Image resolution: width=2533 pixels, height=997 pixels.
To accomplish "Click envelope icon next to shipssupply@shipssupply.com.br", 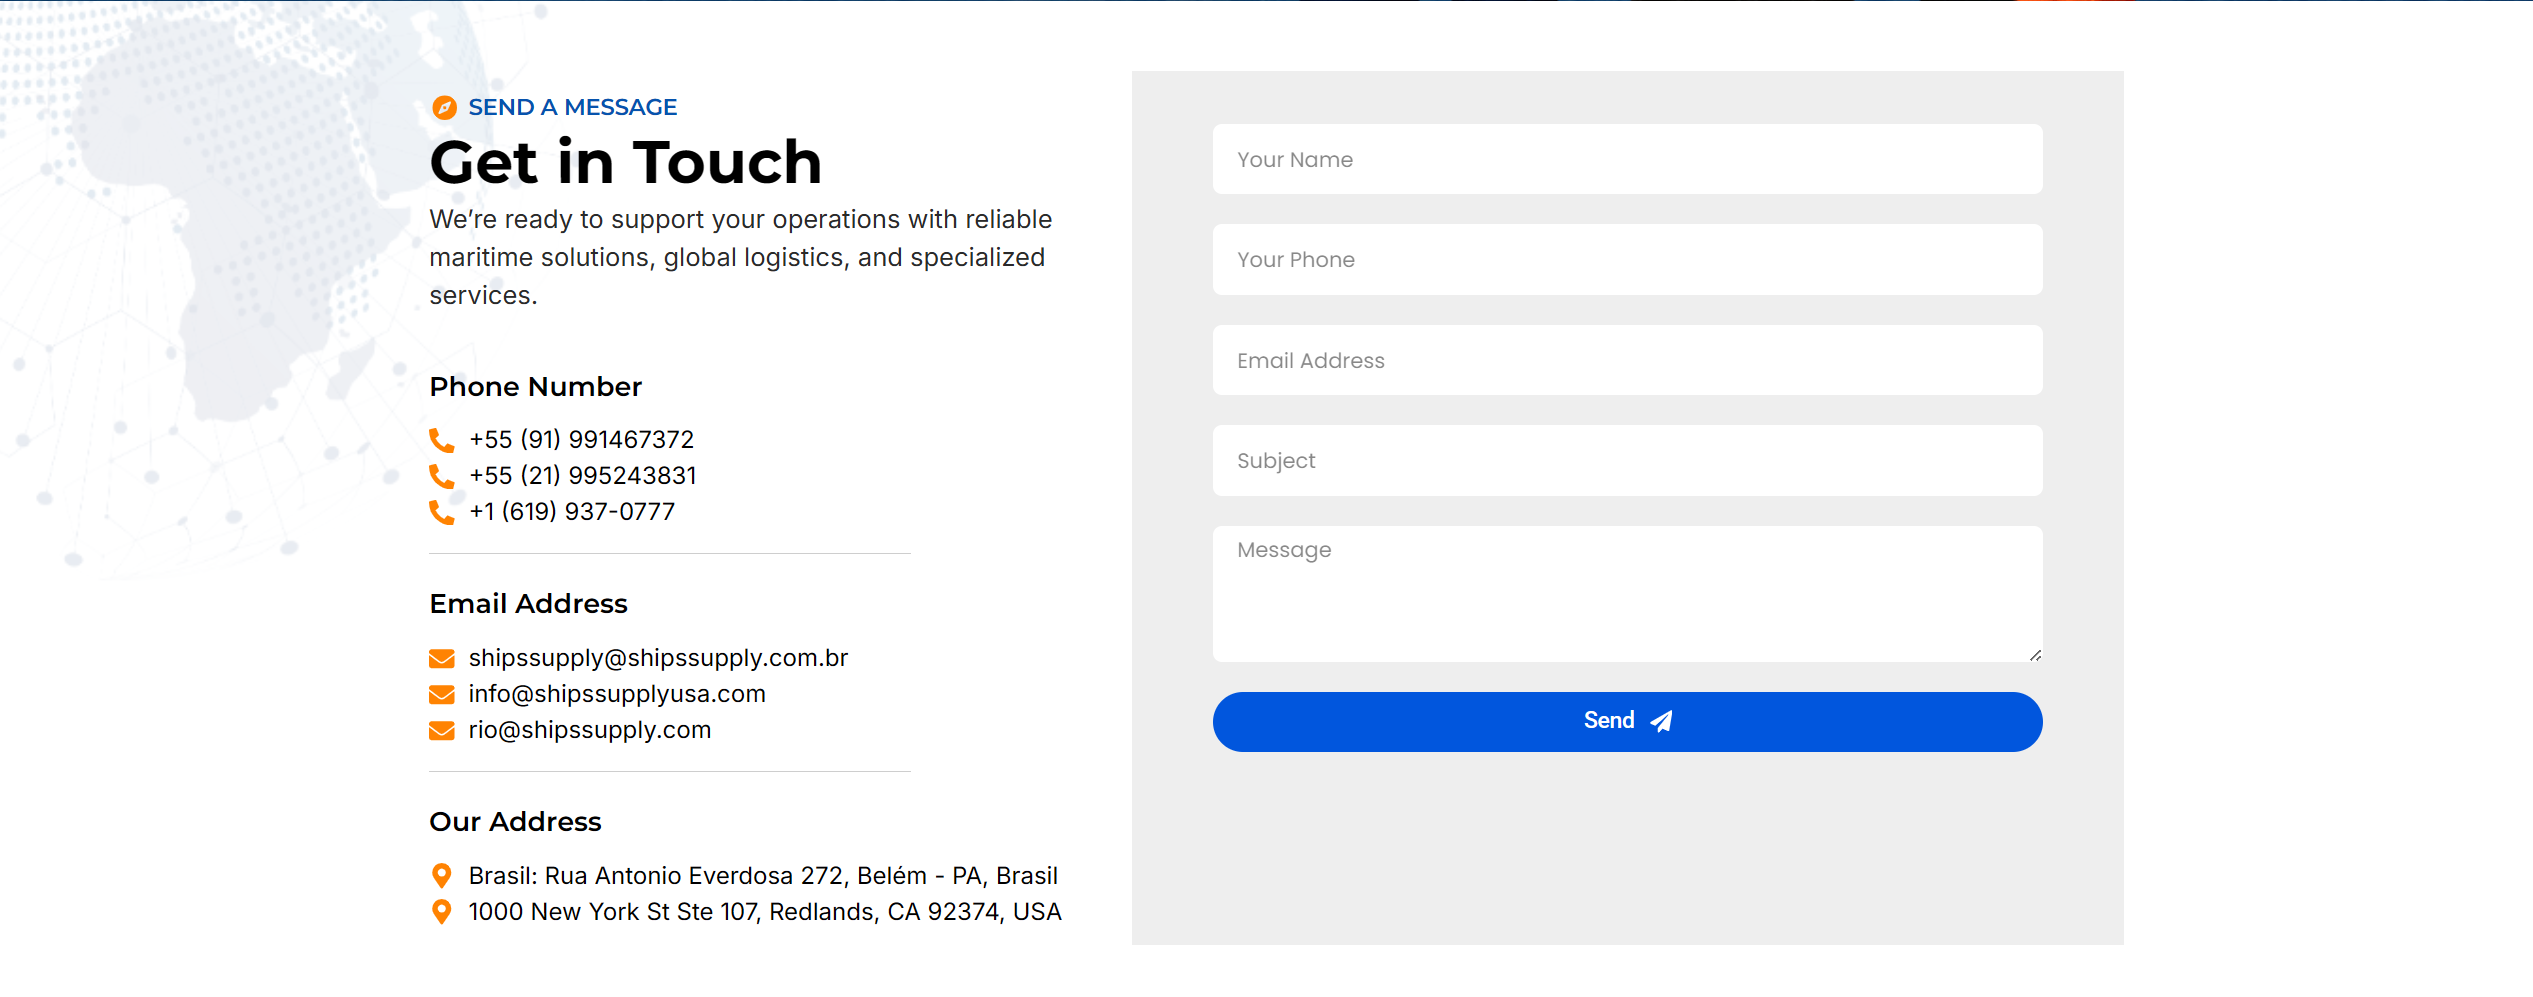I will [x=441, y=658].
